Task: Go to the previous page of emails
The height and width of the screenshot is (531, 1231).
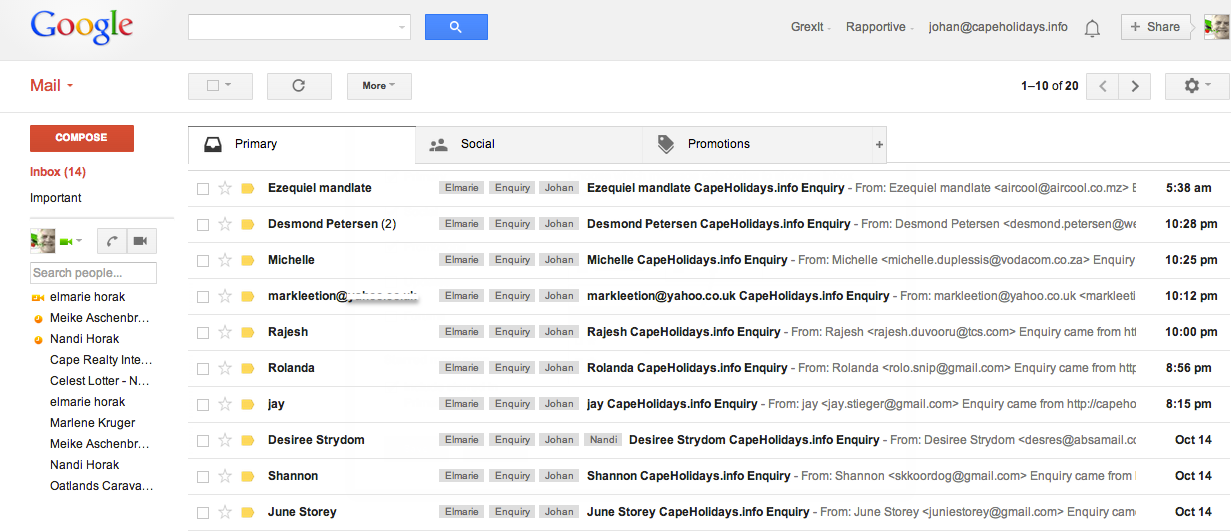Action: click(x=1102, y=86)
